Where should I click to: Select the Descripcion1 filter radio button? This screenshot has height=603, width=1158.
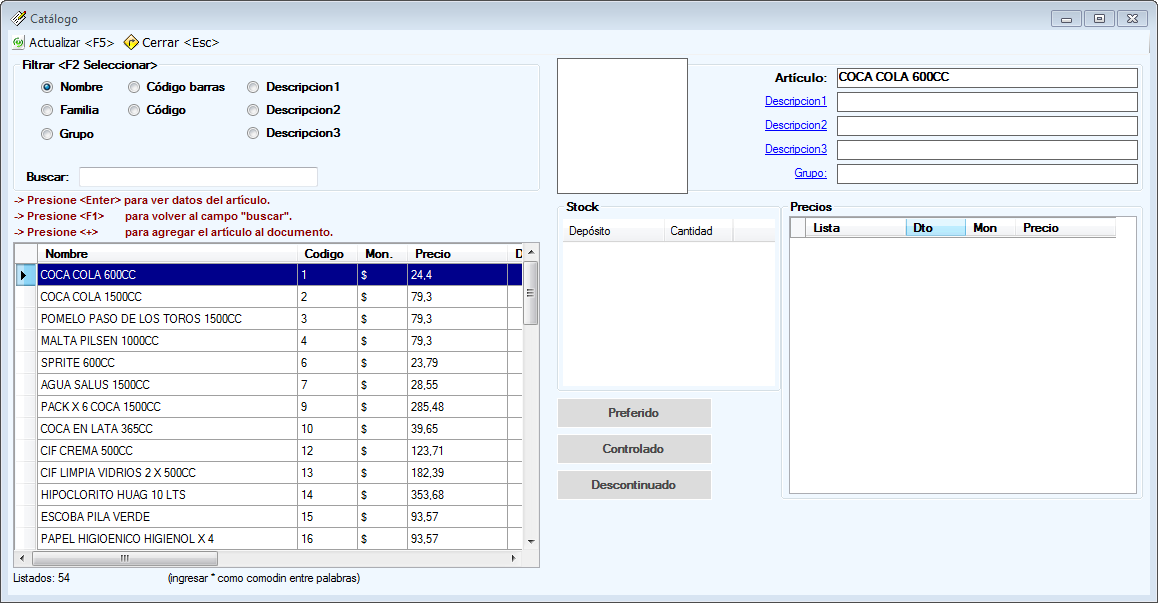click(253, 87)
